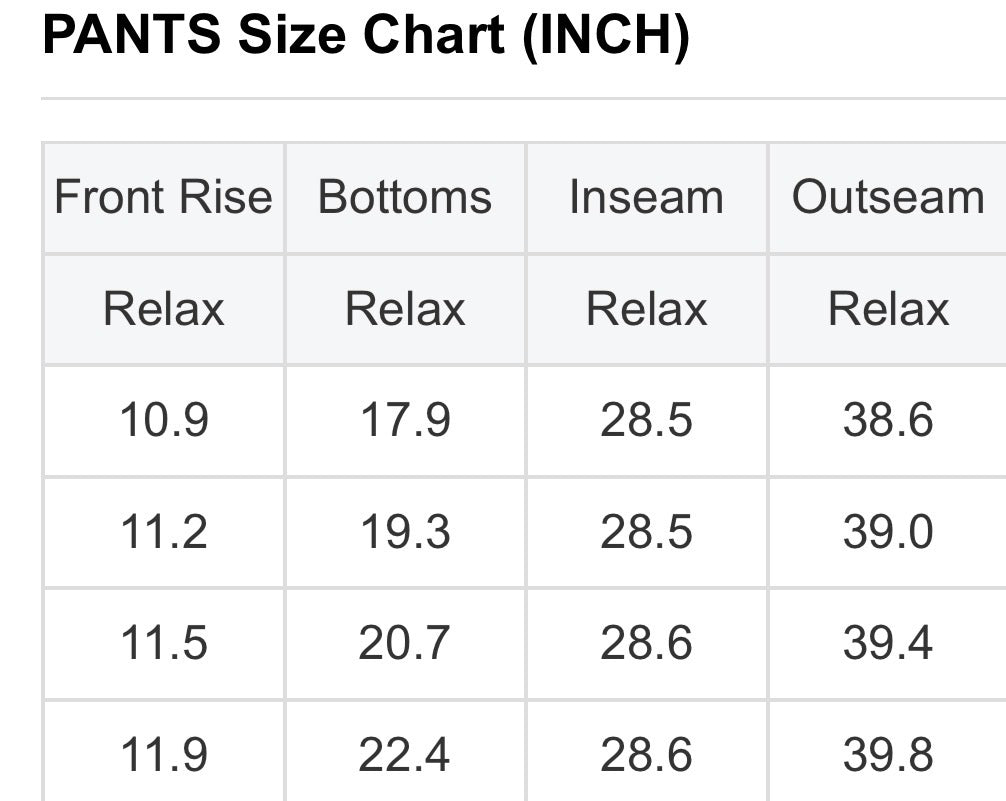Image resolution: width=1006 pixels, height=801 pixels.
Task: Select the 20.7 bottoms value
Action: click(405, 643)
